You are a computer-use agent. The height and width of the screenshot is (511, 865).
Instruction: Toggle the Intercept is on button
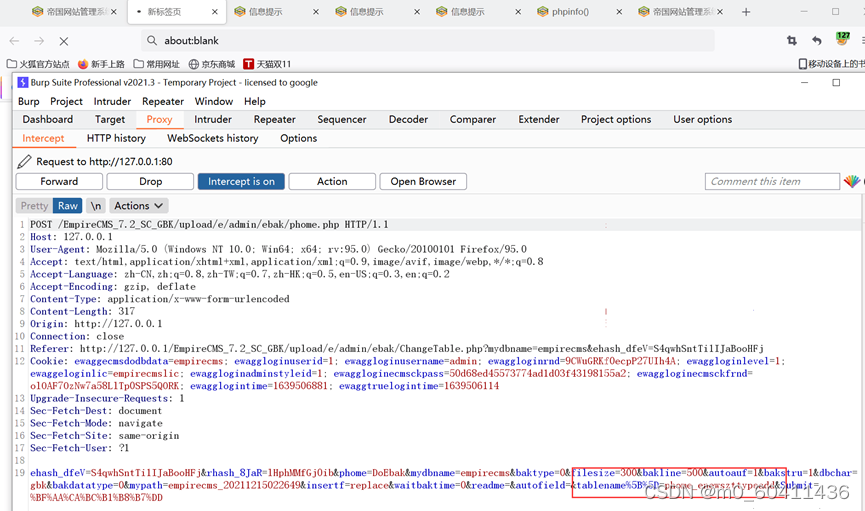coord(241,182)
